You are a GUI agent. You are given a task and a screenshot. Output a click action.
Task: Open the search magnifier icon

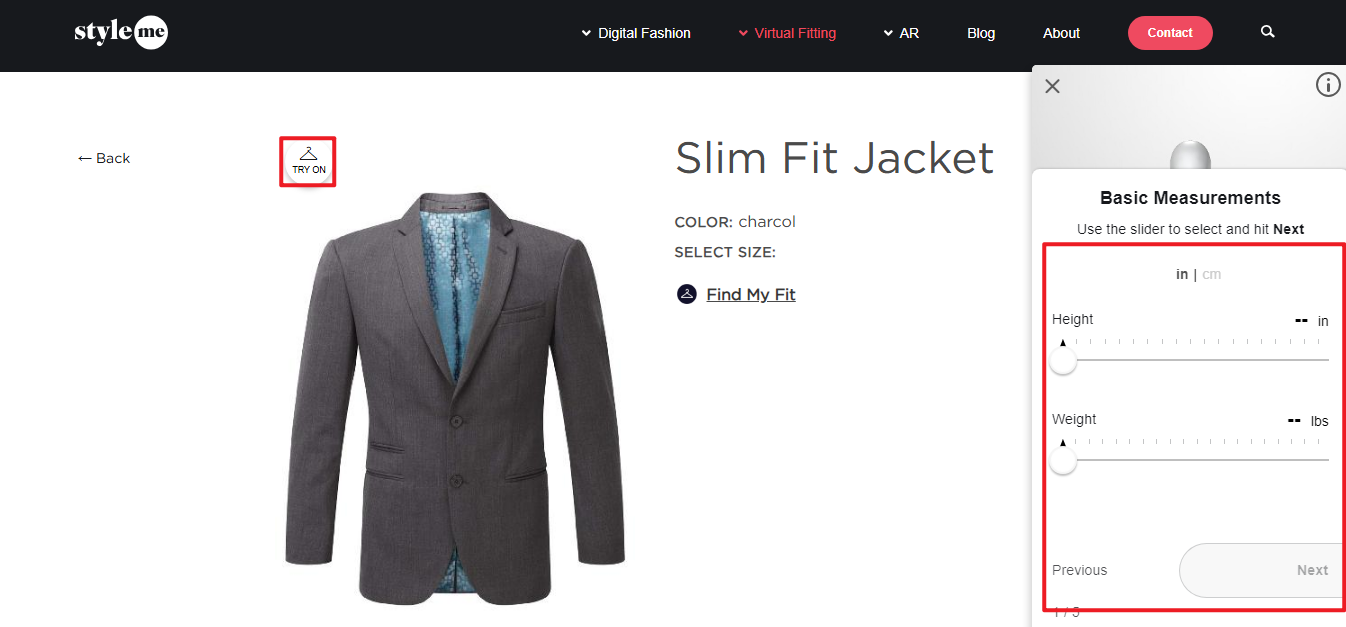click(x=1268, y=32)
